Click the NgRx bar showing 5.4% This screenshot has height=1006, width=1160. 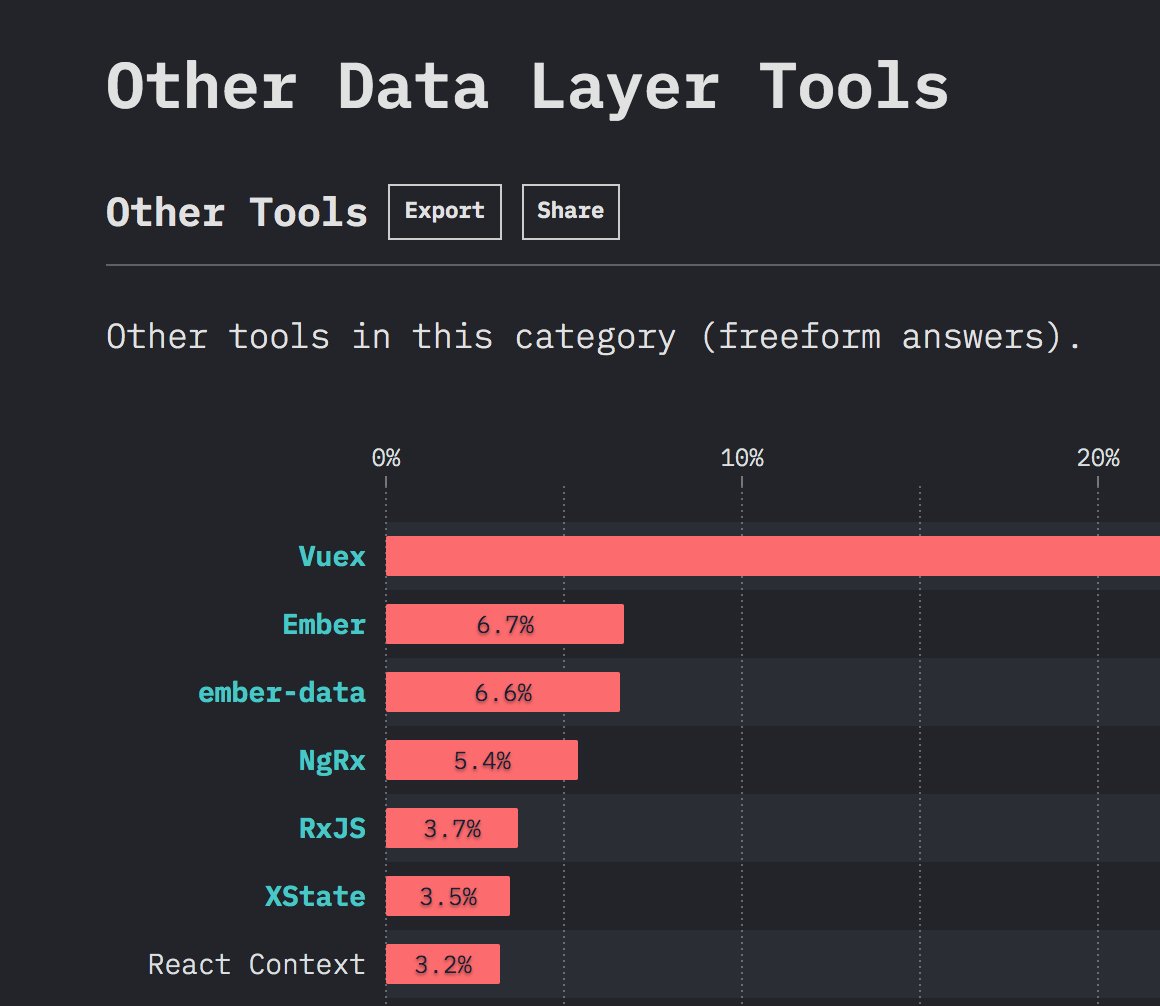coord(480,760)
